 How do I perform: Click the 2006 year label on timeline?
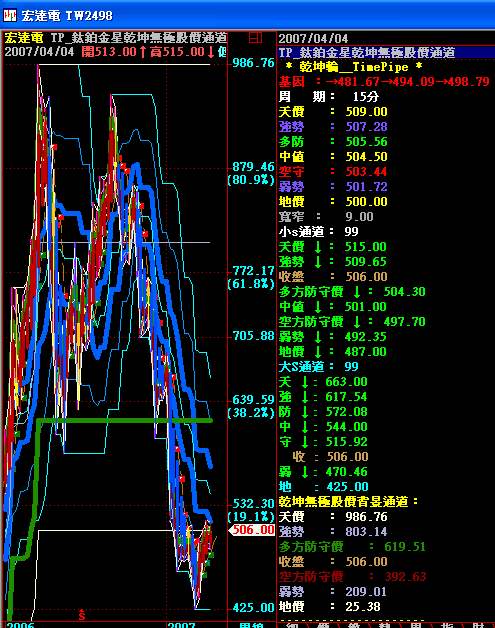20,625
